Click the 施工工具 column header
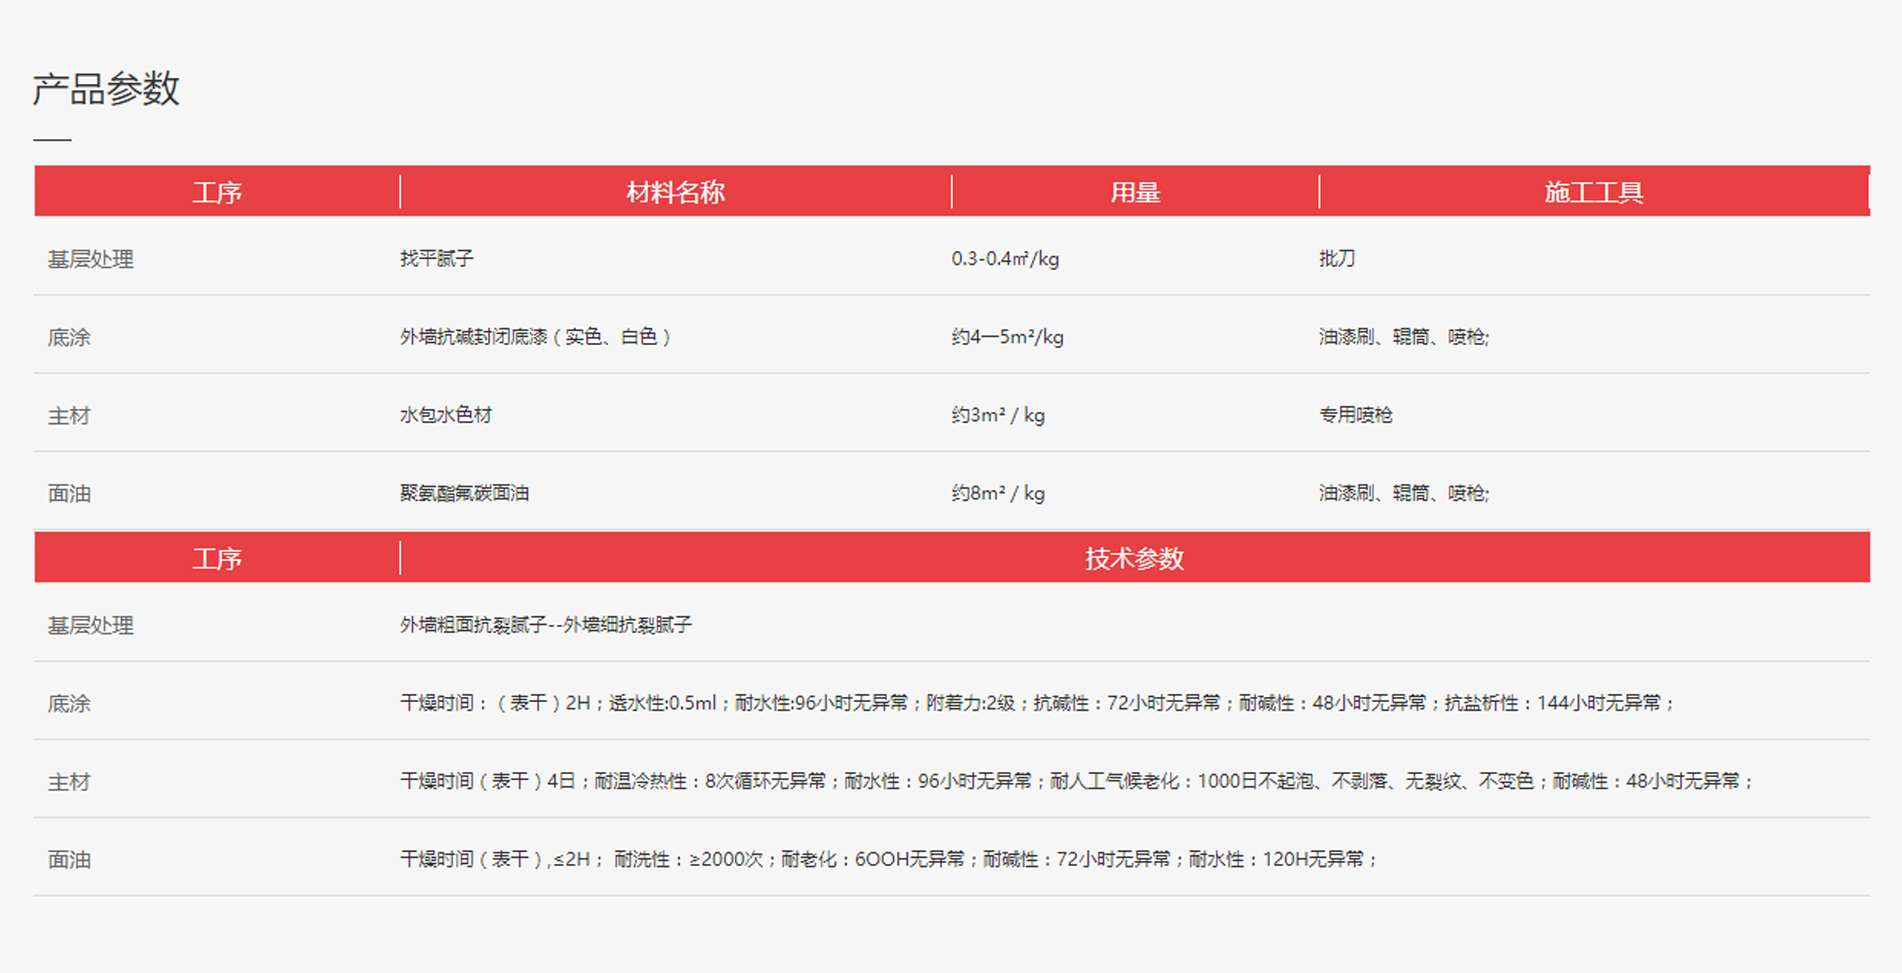The height and width of the screenshot is (973, 1902). pos(1593,192)
